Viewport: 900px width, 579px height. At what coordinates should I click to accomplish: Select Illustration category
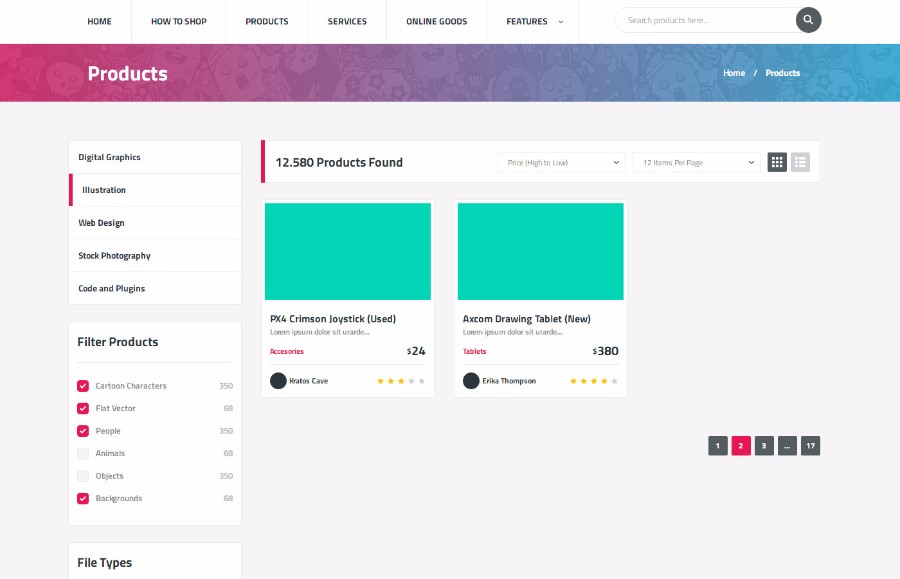pyautogui.click(x=155, y=190)
